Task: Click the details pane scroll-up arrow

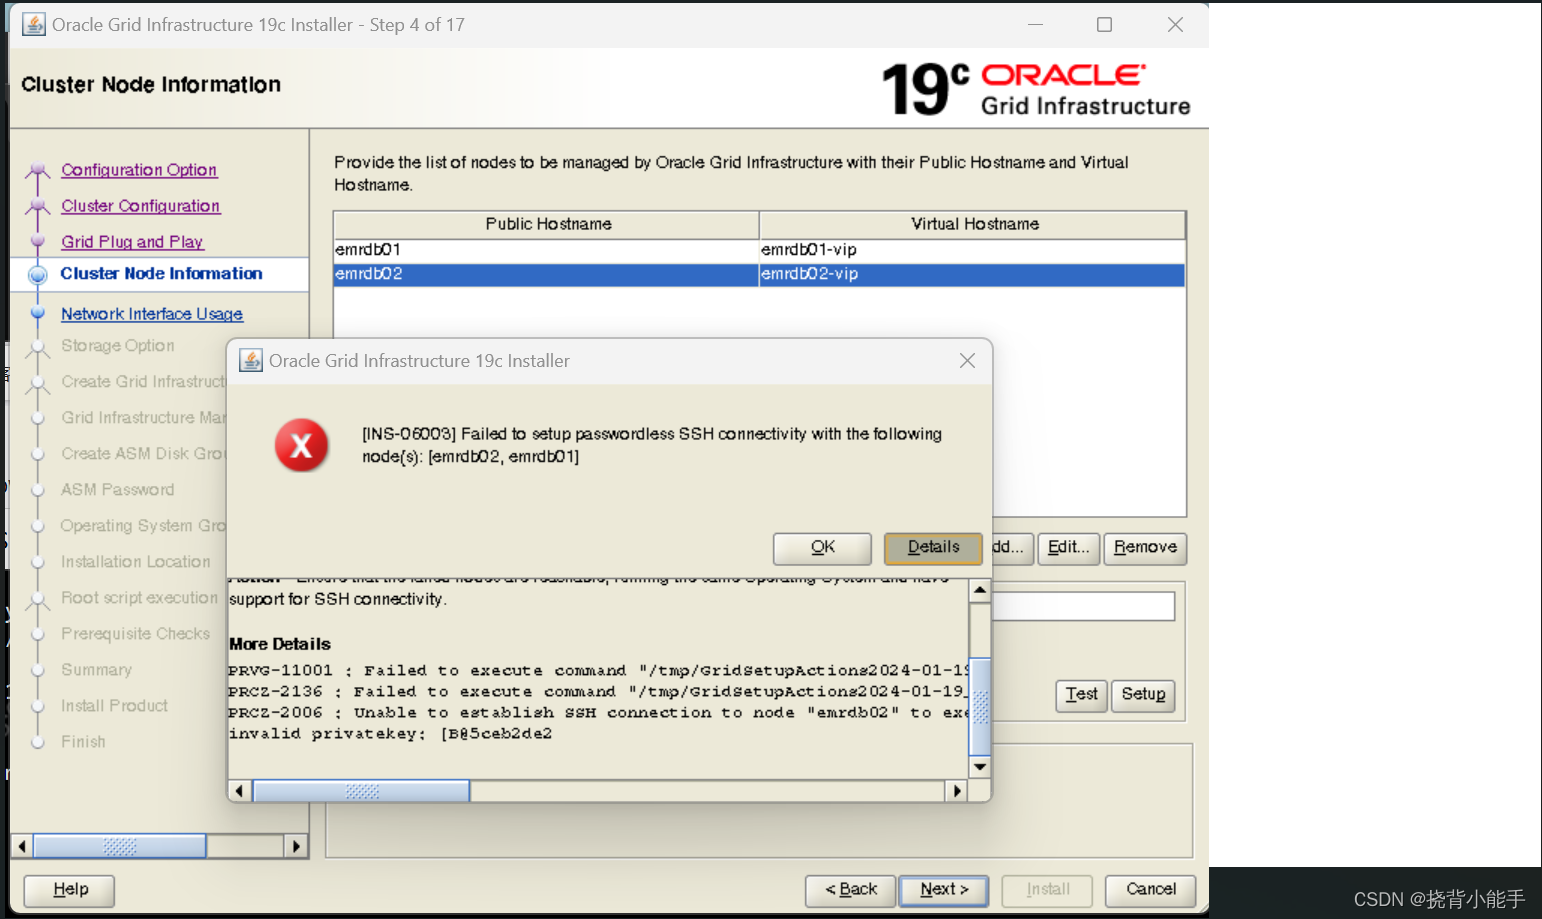Action: coord(980,590)
